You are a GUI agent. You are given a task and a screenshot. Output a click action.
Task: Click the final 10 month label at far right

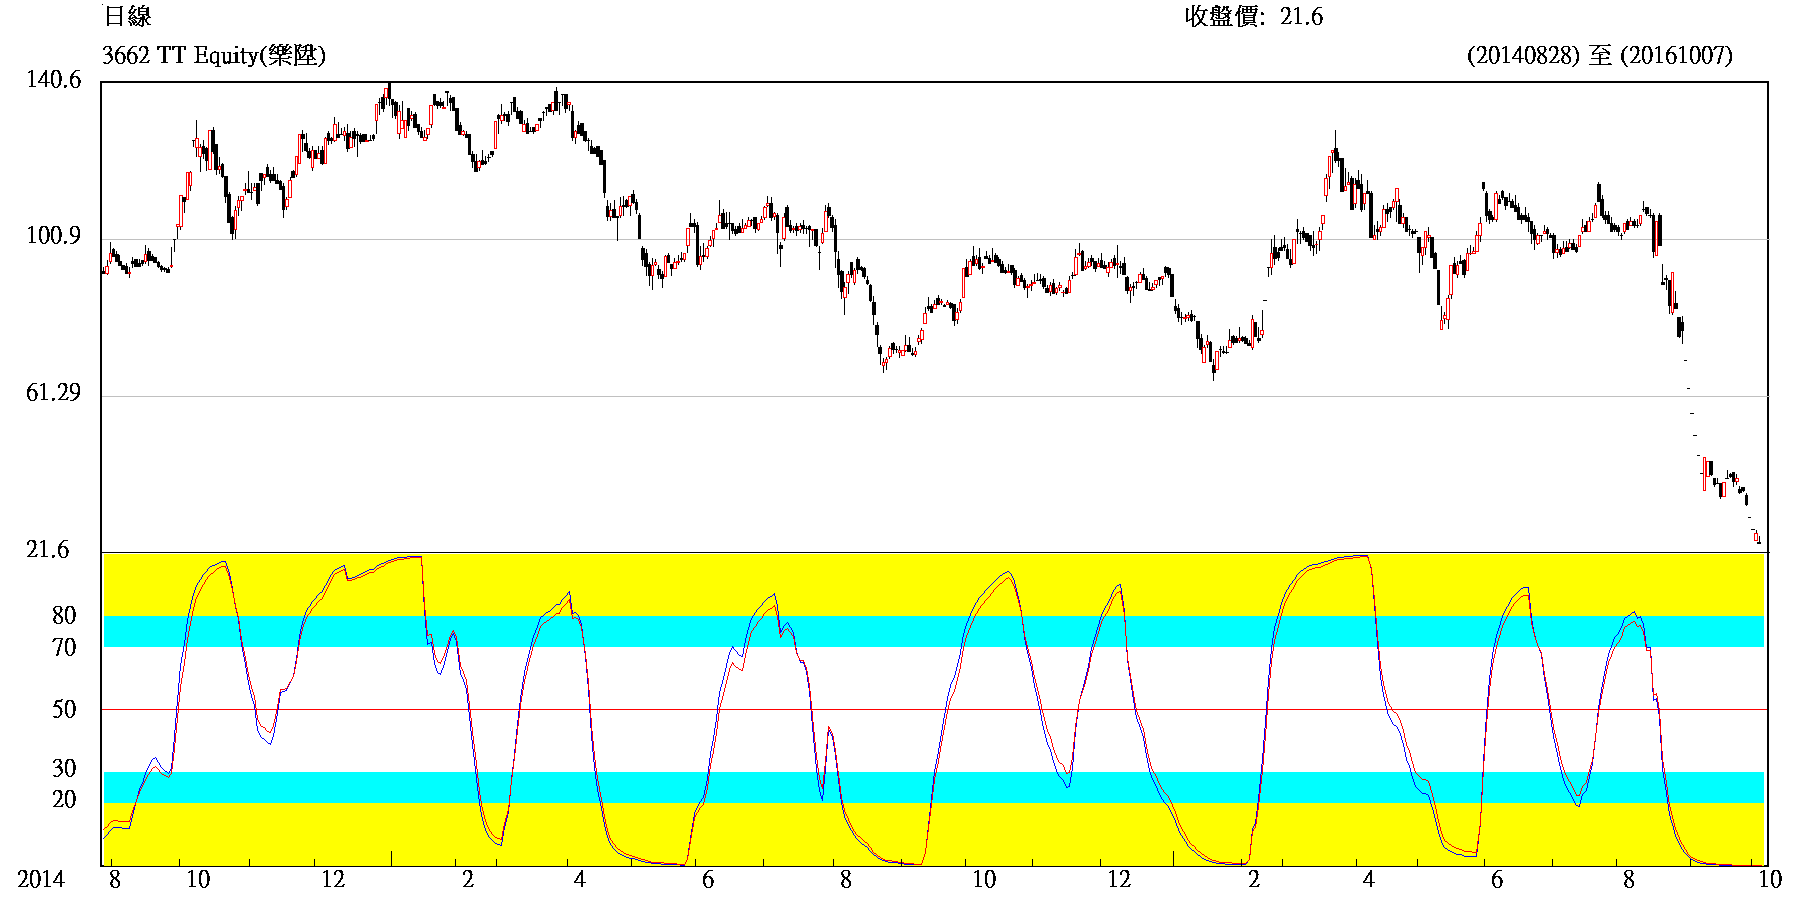[x=1770, y=880]
